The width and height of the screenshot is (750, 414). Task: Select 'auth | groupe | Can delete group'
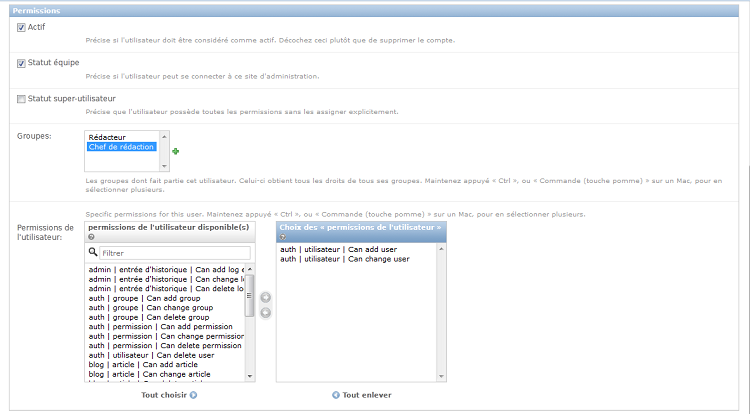[x=166, y=317]
